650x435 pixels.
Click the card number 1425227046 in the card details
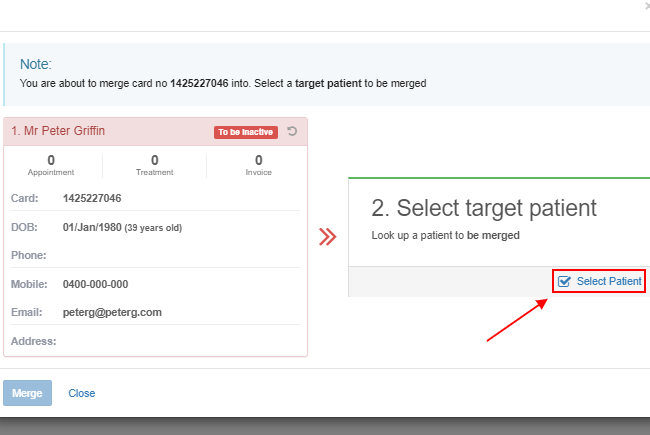[x=92, y=198]
